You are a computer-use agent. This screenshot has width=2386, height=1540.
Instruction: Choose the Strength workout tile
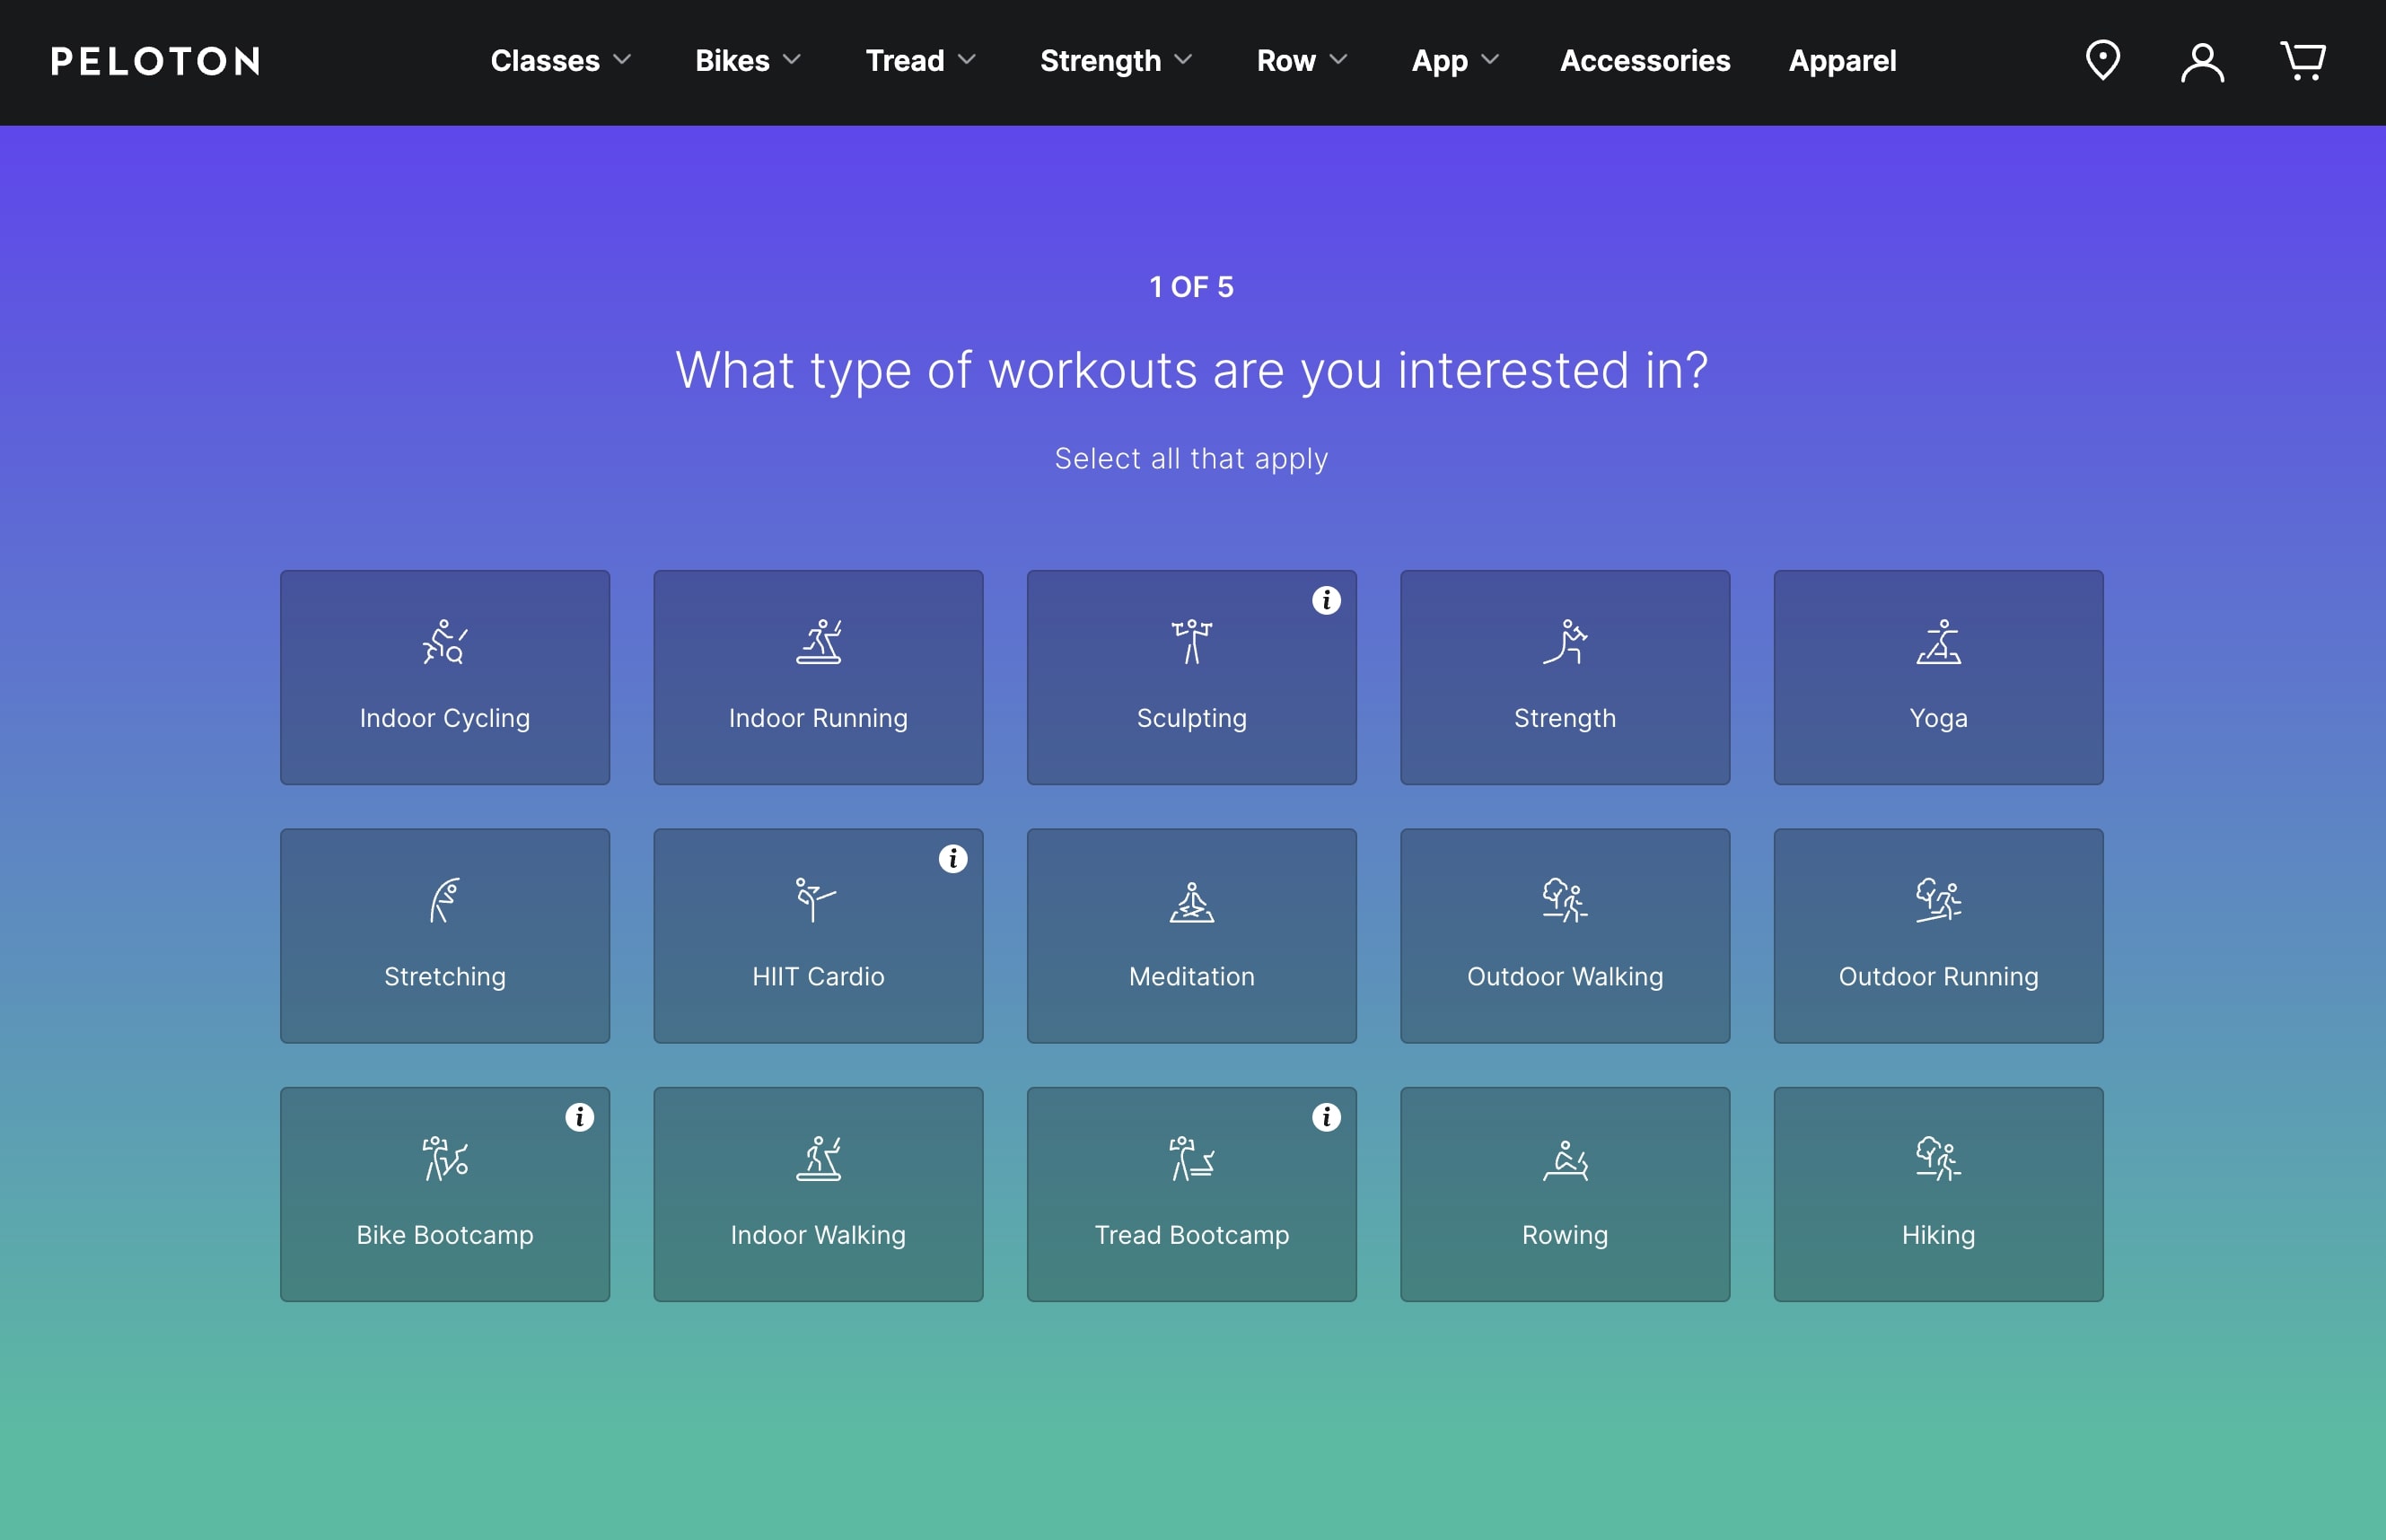(1565, 677)
